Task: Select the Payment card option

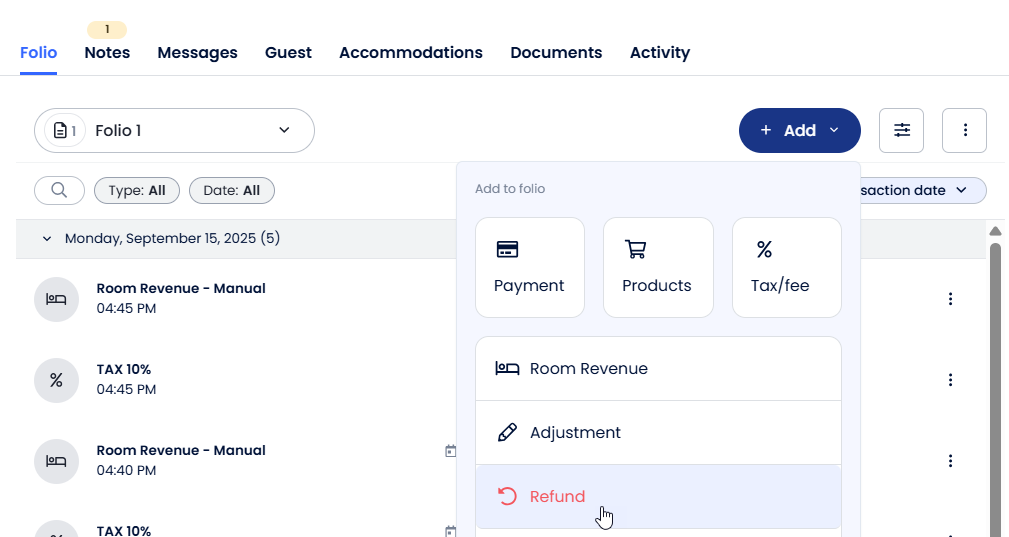Action: click(x=529, y=267)
